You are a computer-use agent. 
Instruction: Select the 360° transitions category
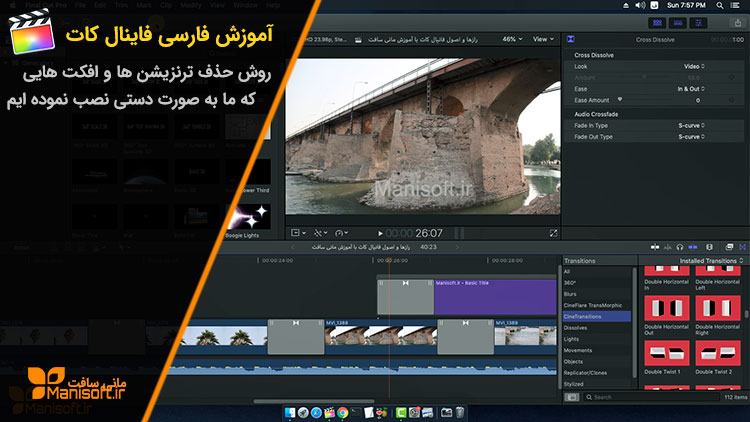[x=596, y=283]
